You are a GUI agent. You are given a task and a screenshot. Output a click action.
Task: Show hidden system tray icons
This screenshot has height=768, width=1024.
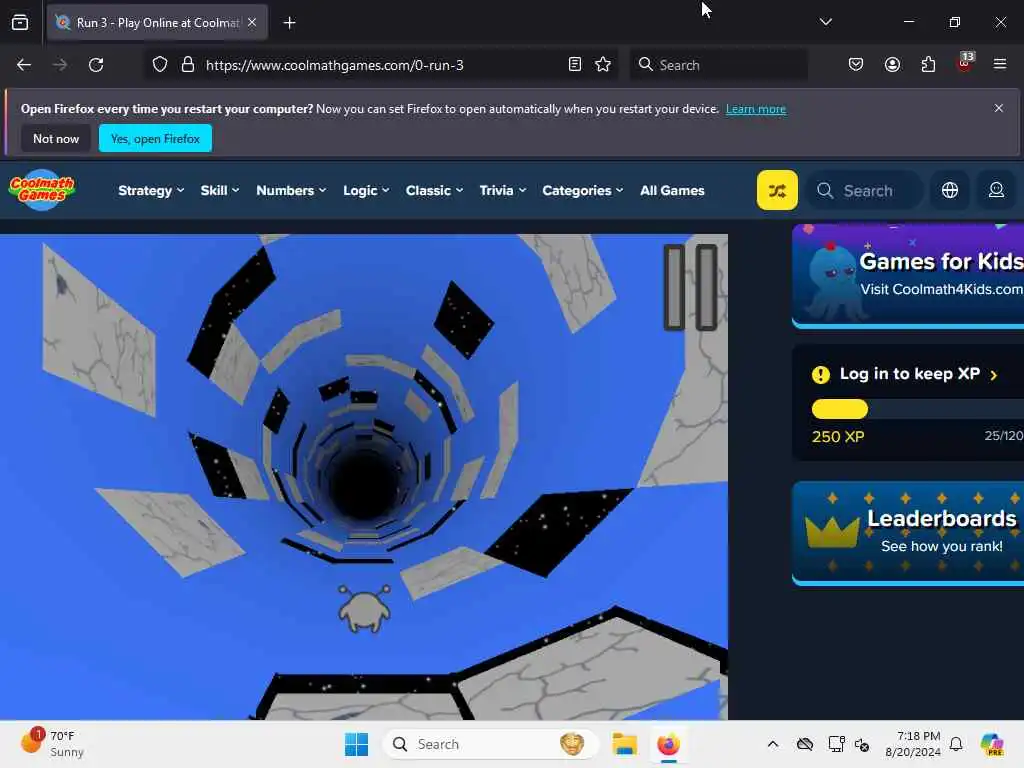point(773,744)
